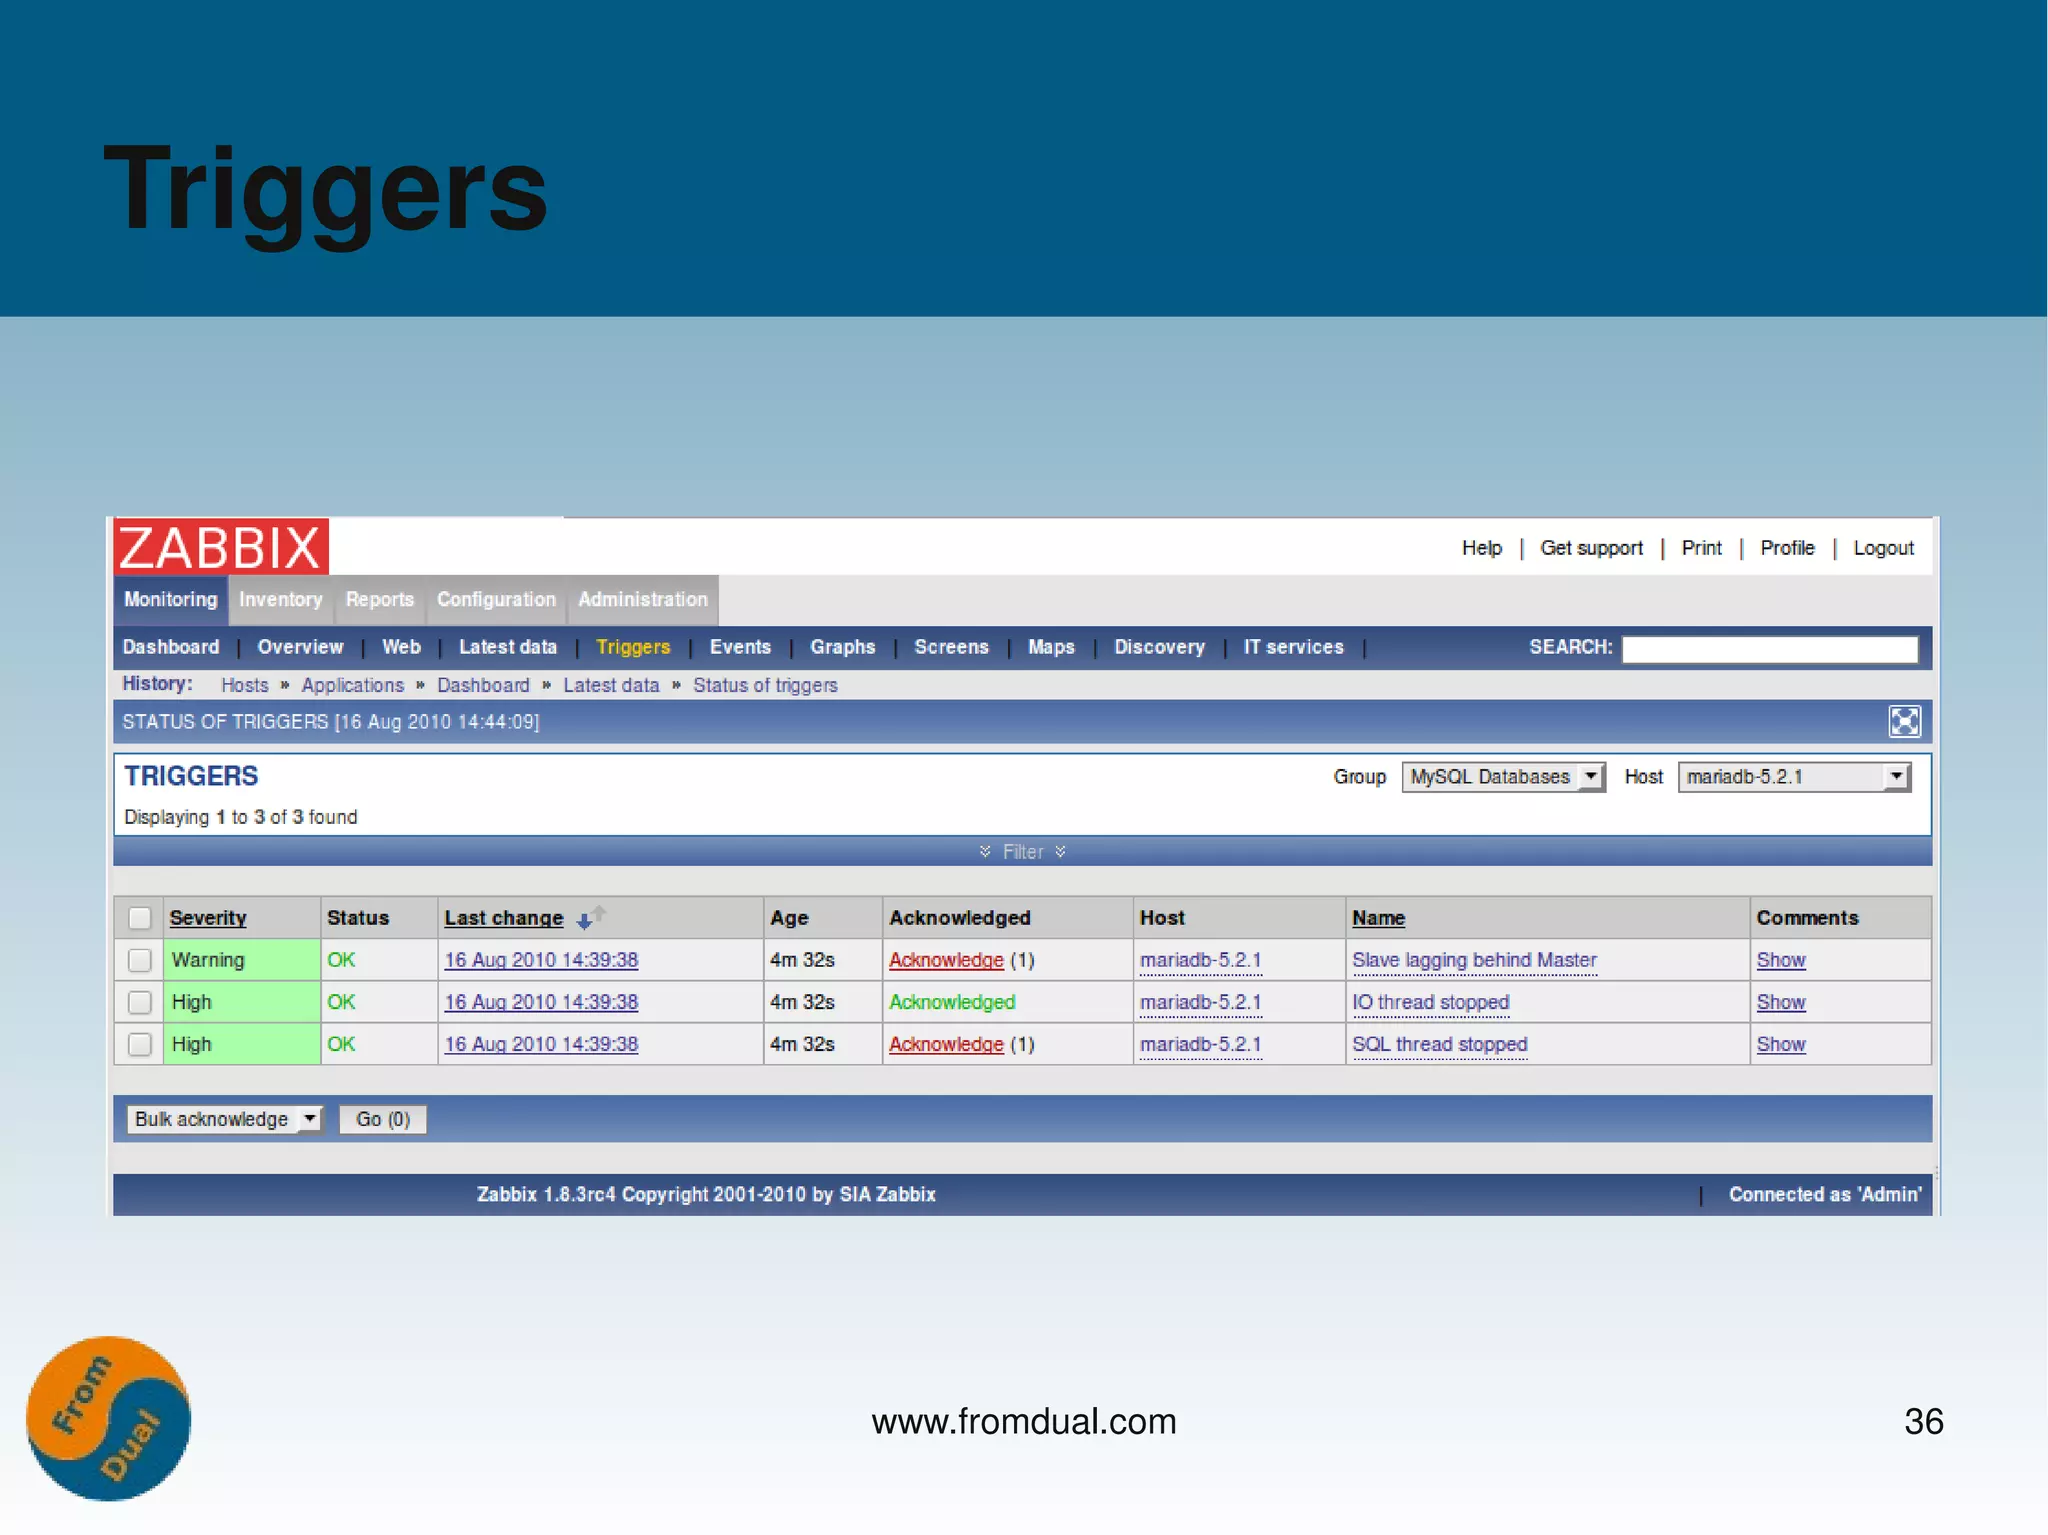Open Status of triggers in History breadcrumb
Screen dimensions: 2048x1535
point(765,685)
